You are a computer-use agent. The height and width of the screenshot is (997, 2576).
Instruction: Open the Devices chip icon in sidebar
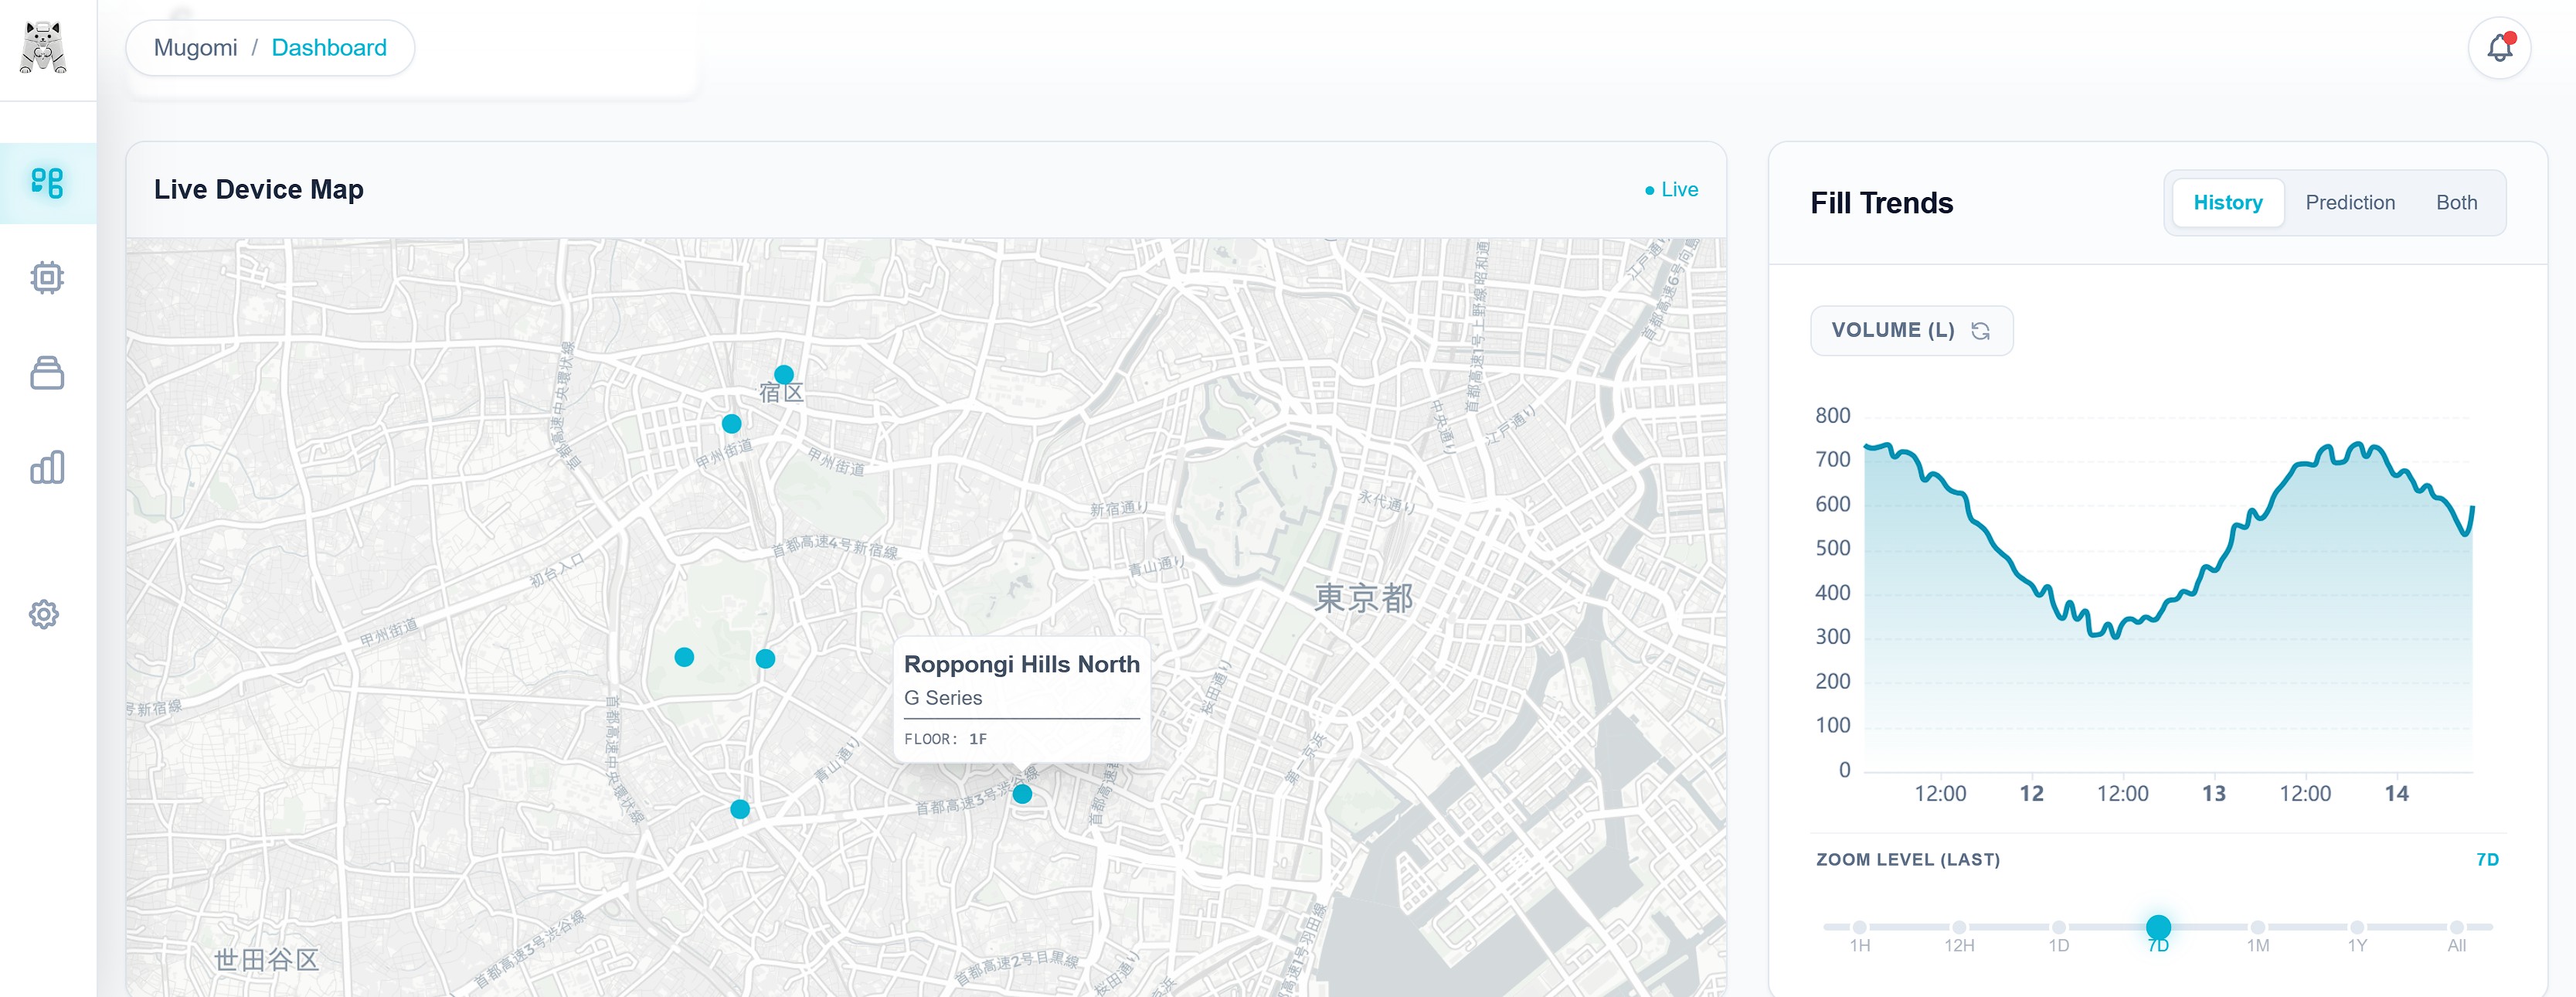click(x=46, y=277)
